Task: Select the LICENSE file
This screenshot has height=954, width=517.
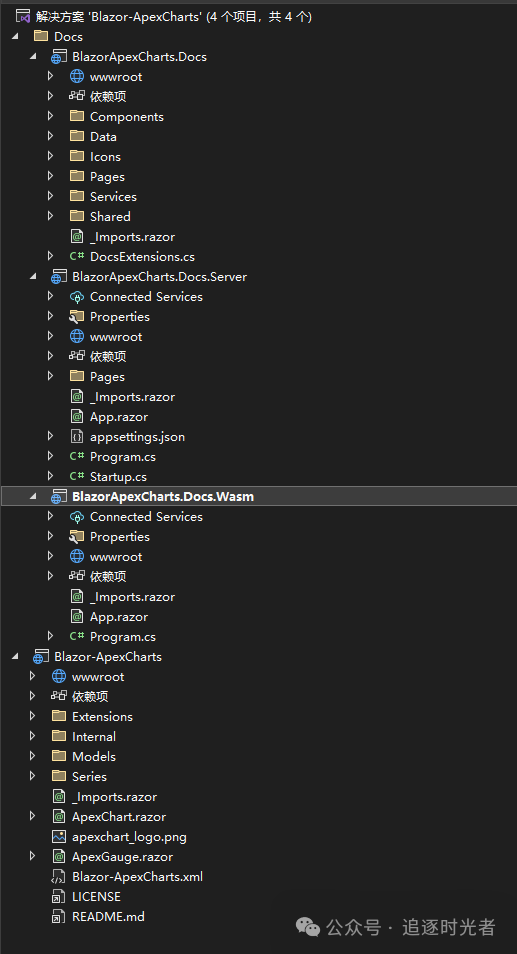Action: 96,897
